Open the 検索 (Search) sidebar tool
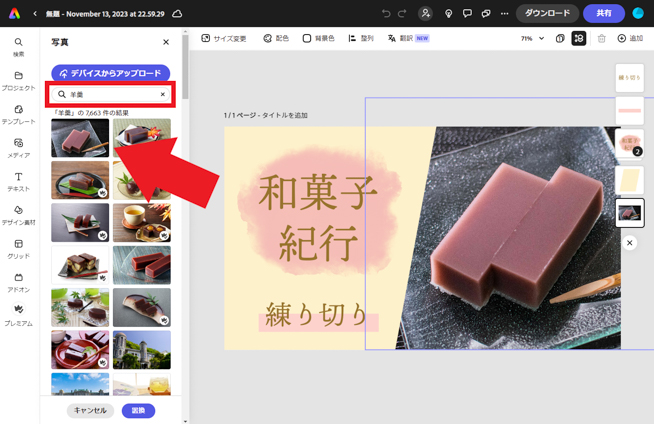 (x=18, y=47)
